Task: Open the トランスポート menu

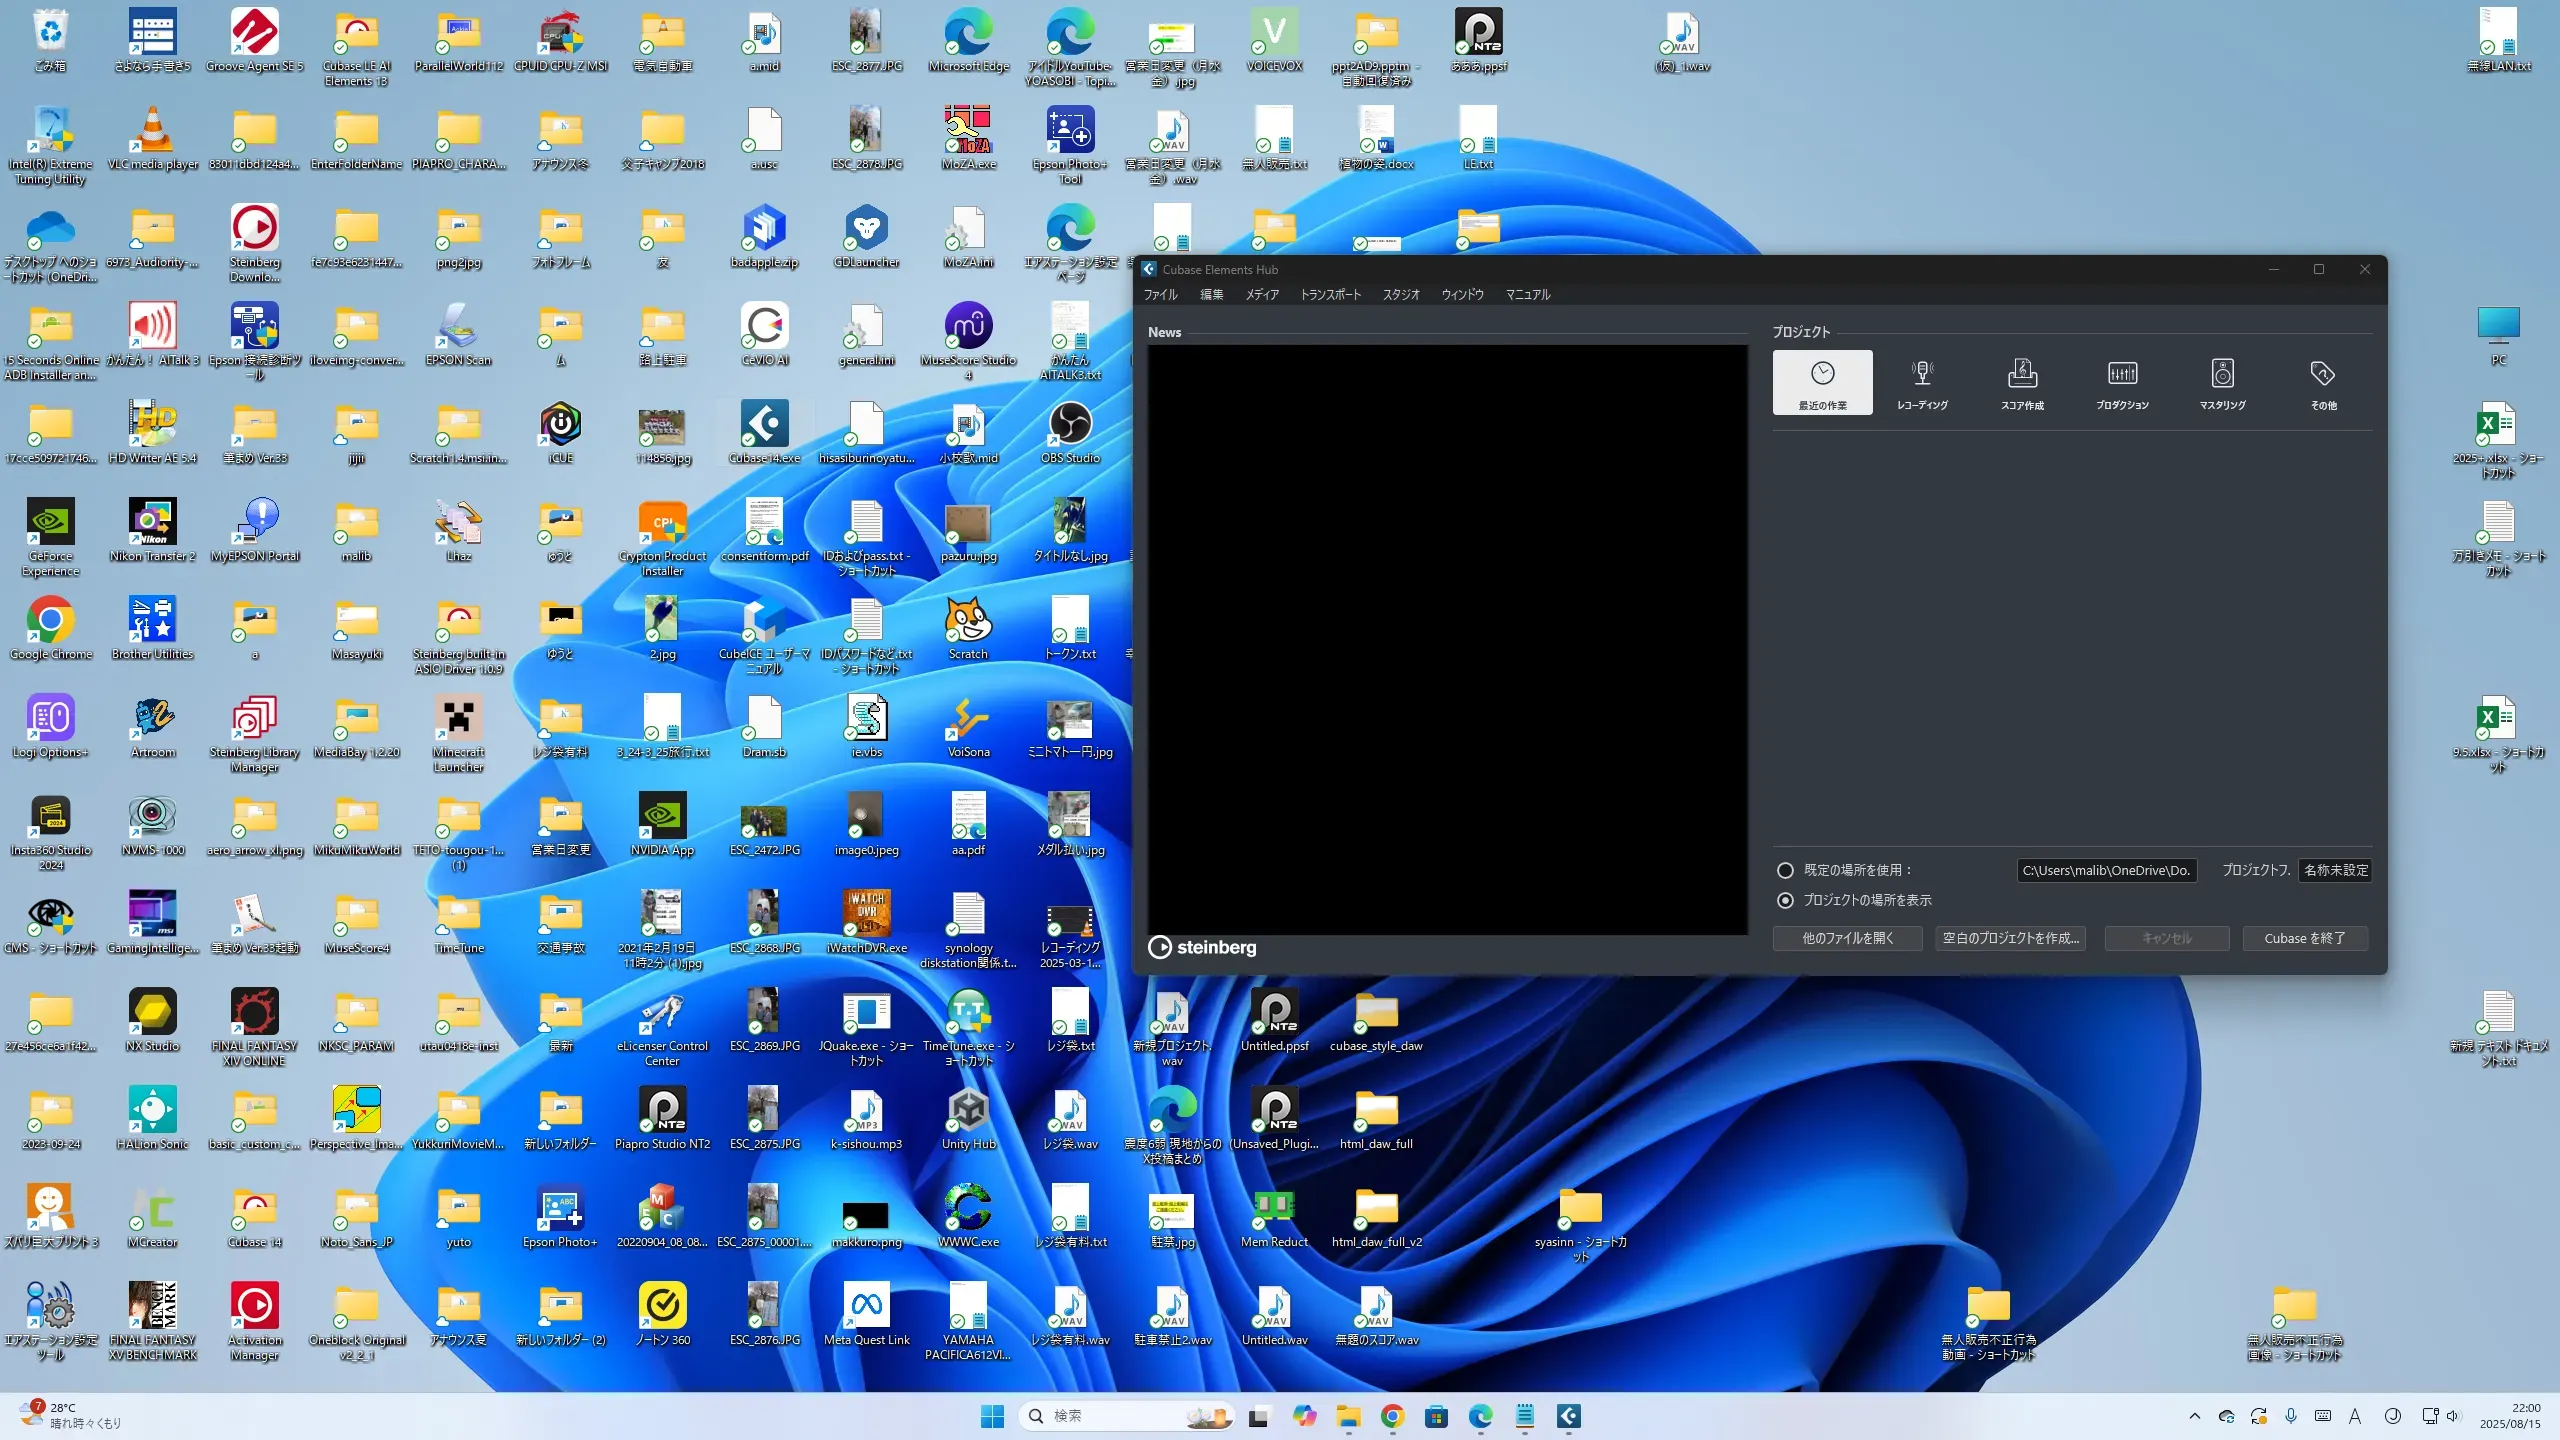Action: 1330,295
